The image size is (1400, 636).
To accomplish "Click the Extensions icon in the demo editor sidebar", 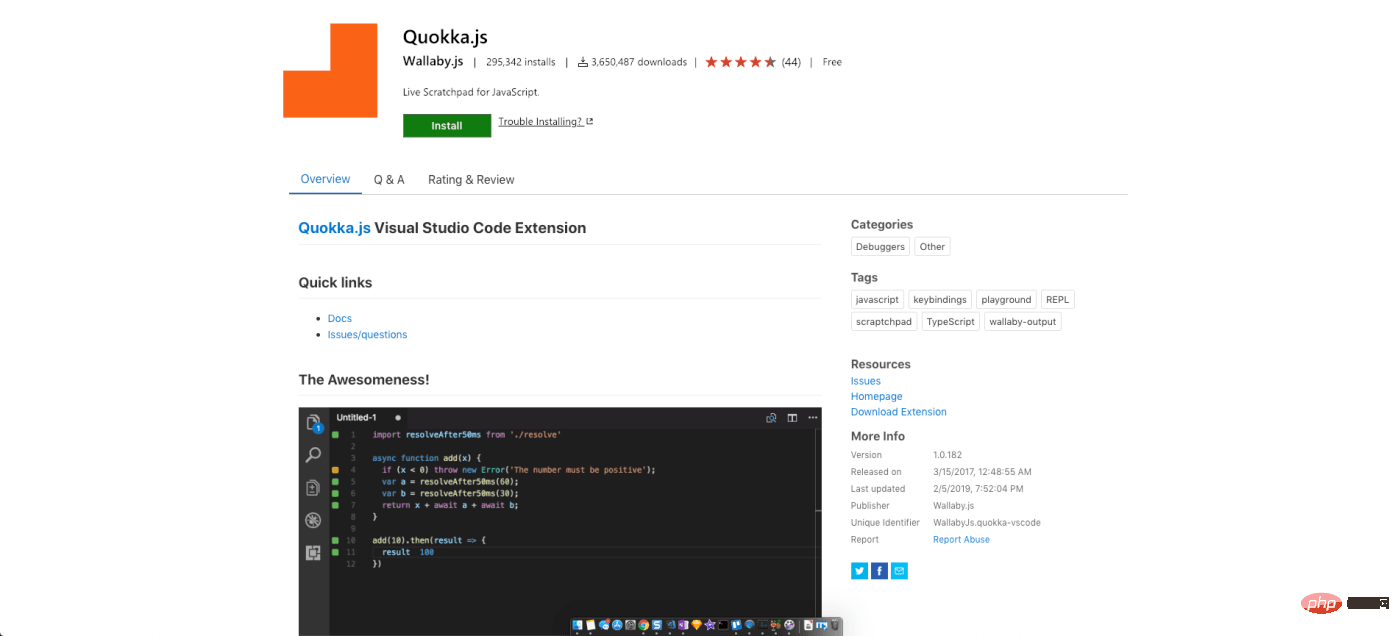I will [313, 552].
